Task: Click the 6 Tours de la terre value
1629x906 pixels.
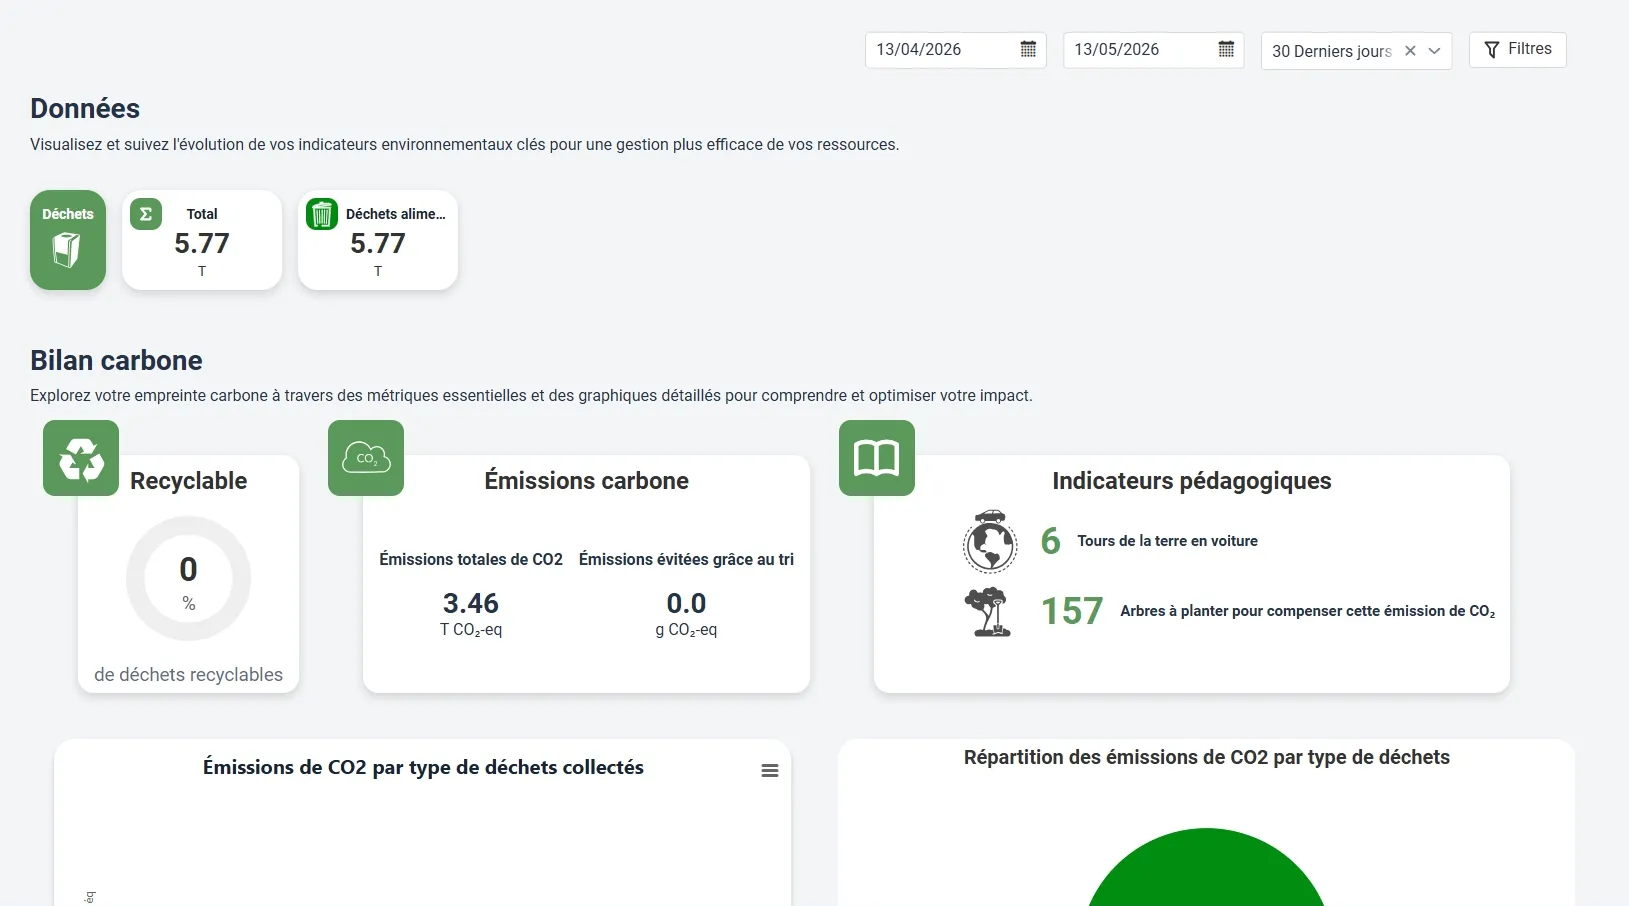Action: [1050, 541]
